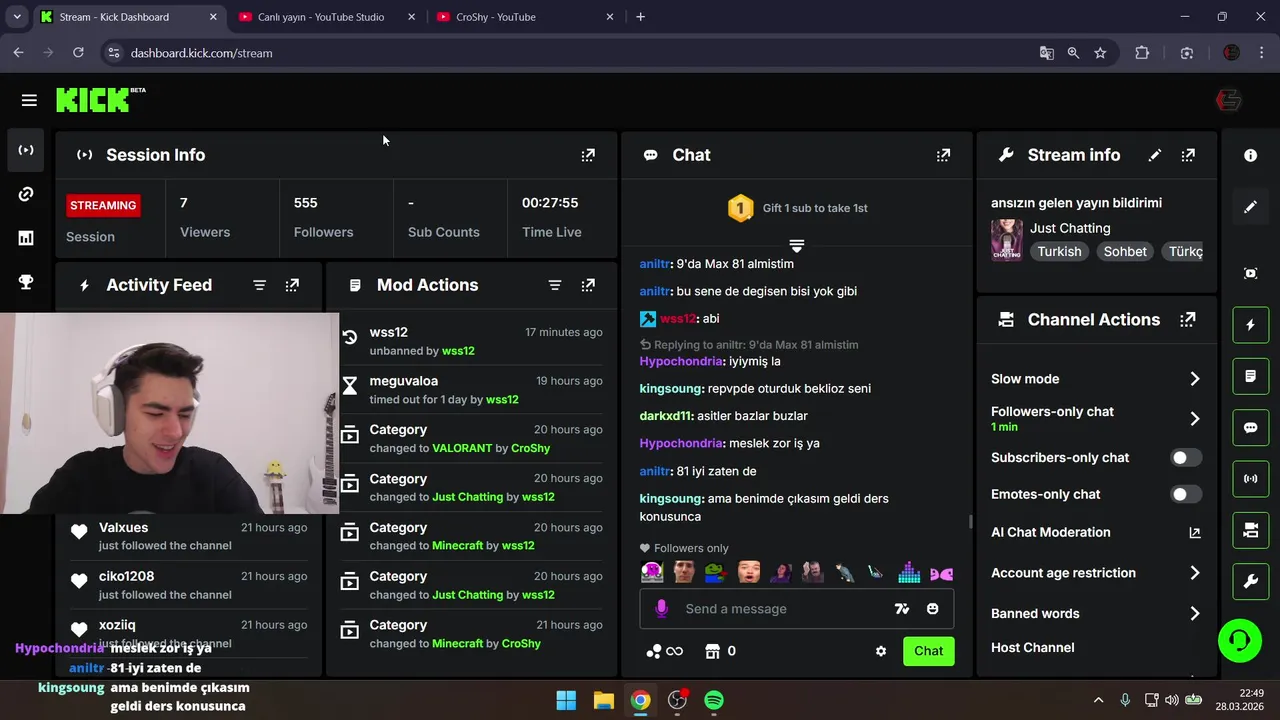Open File Explorer from the taskbar

click(603, 700)
